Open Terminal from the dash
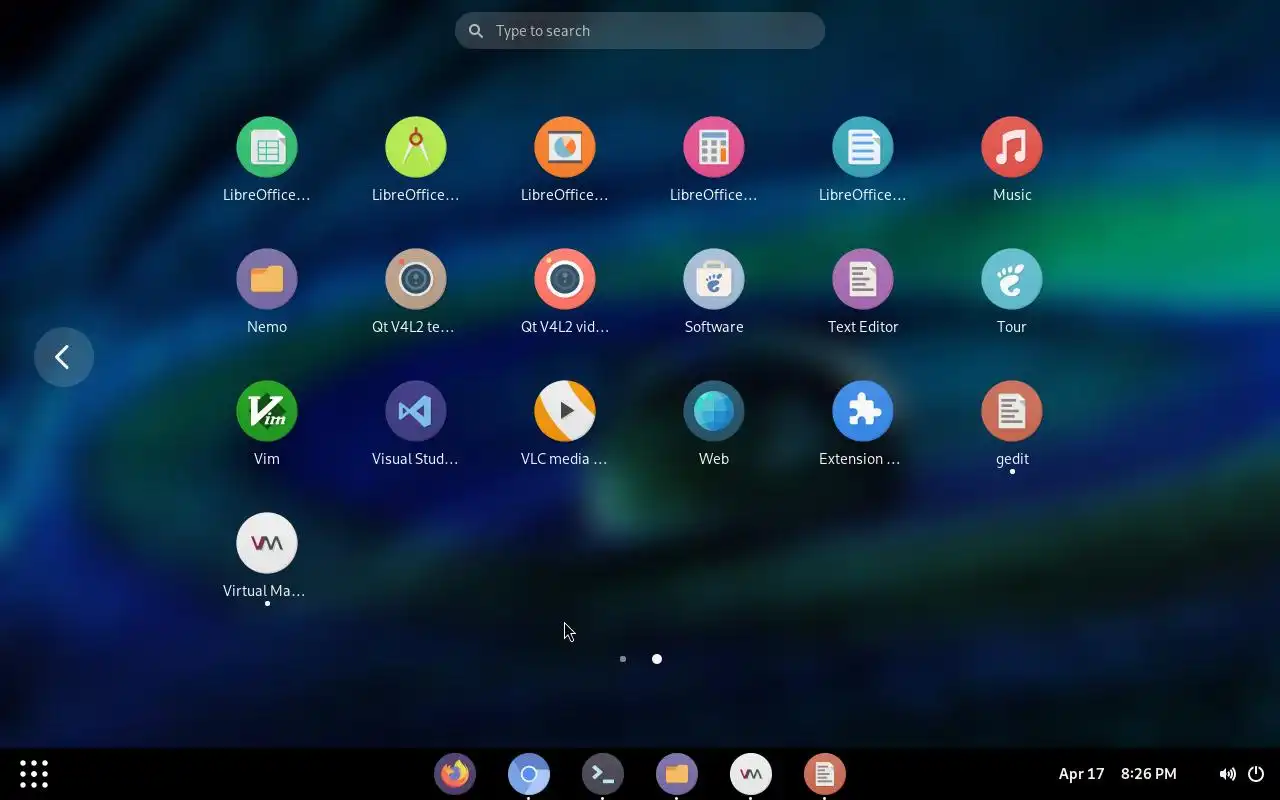This screenshot has width=1280, height=800. coord(603,774)
